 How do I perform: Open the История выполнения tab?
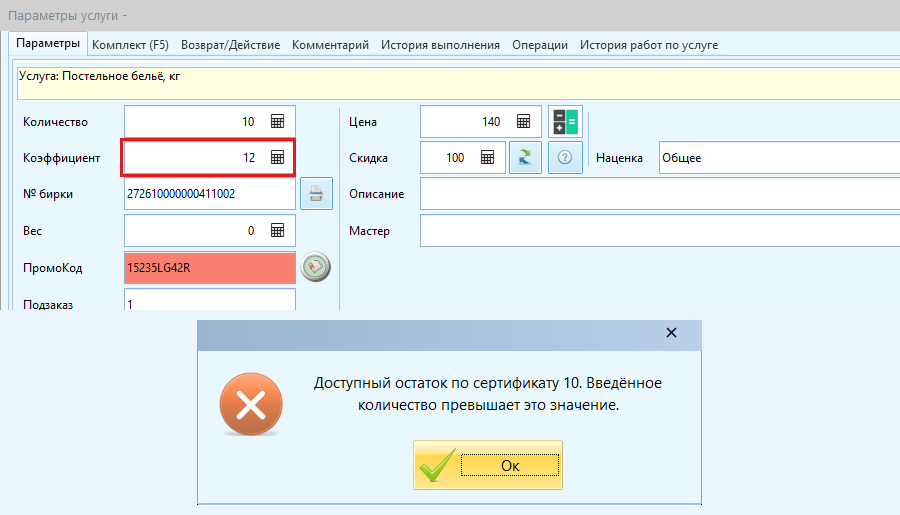440,45
